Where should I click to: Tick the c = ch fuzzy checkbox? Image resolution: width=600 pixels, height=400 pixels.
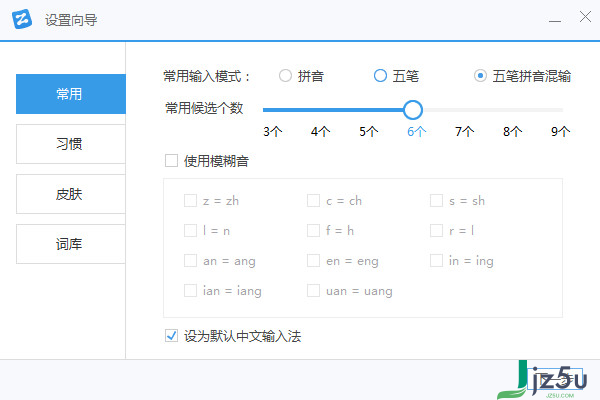point(313,201)
